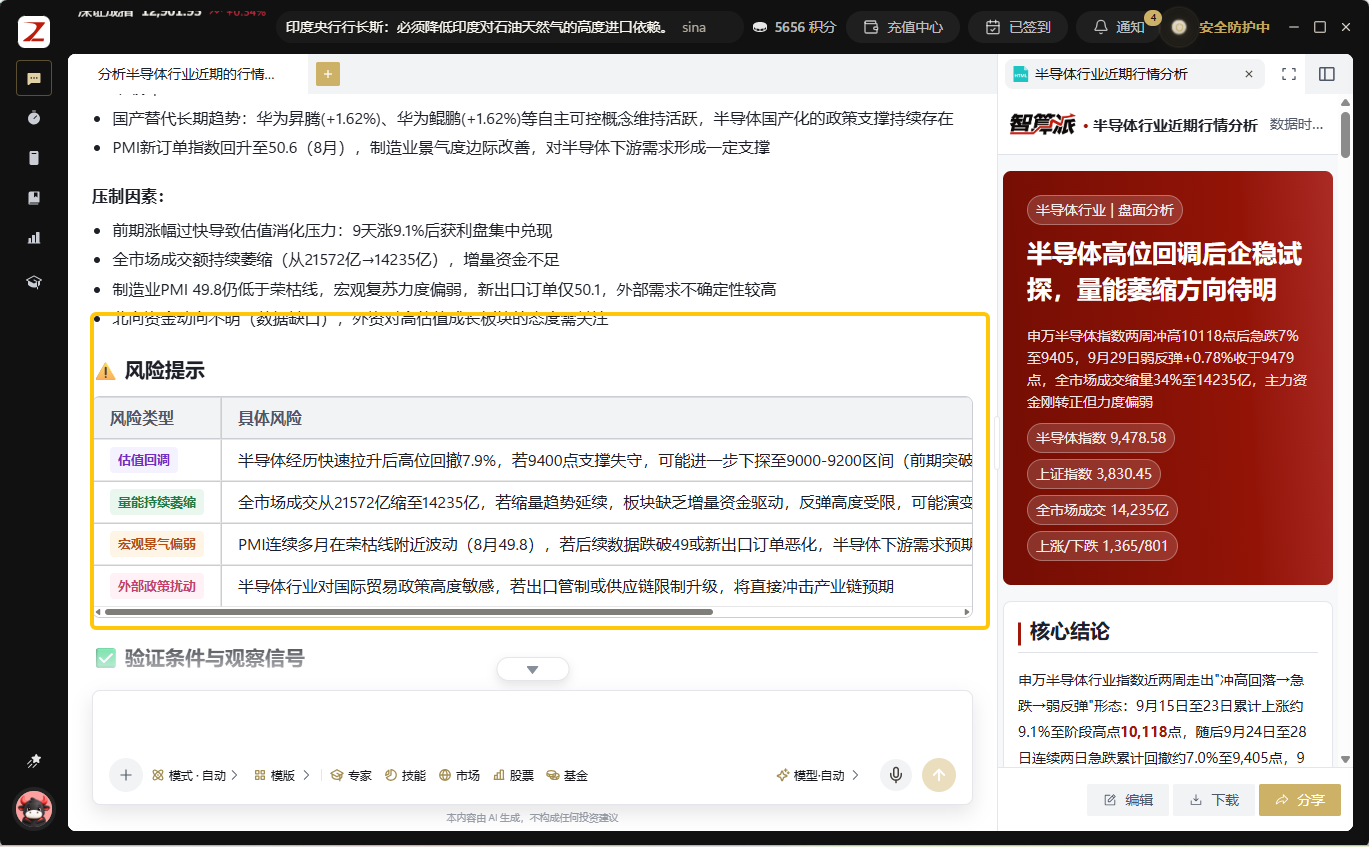The height and width of the screenshot is (847, 1369).
Task: Click the risk table horizontal scrollbar
Action: pyautogui.click(x=409, y=611)
